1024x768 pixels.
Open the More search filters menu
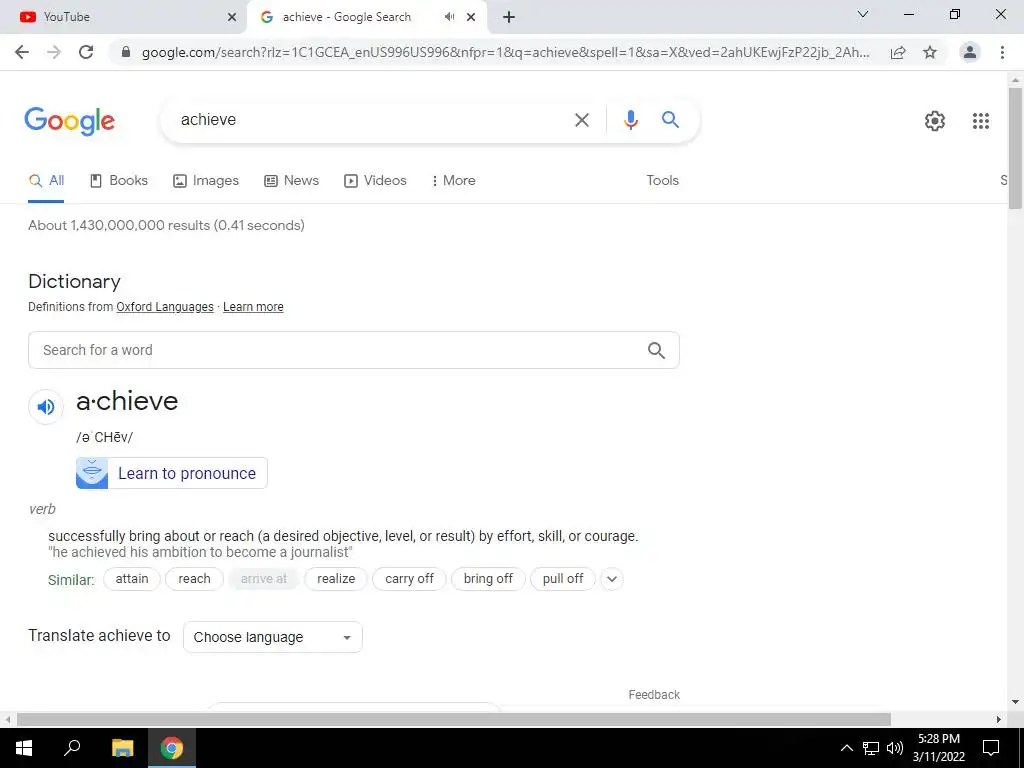453,181
